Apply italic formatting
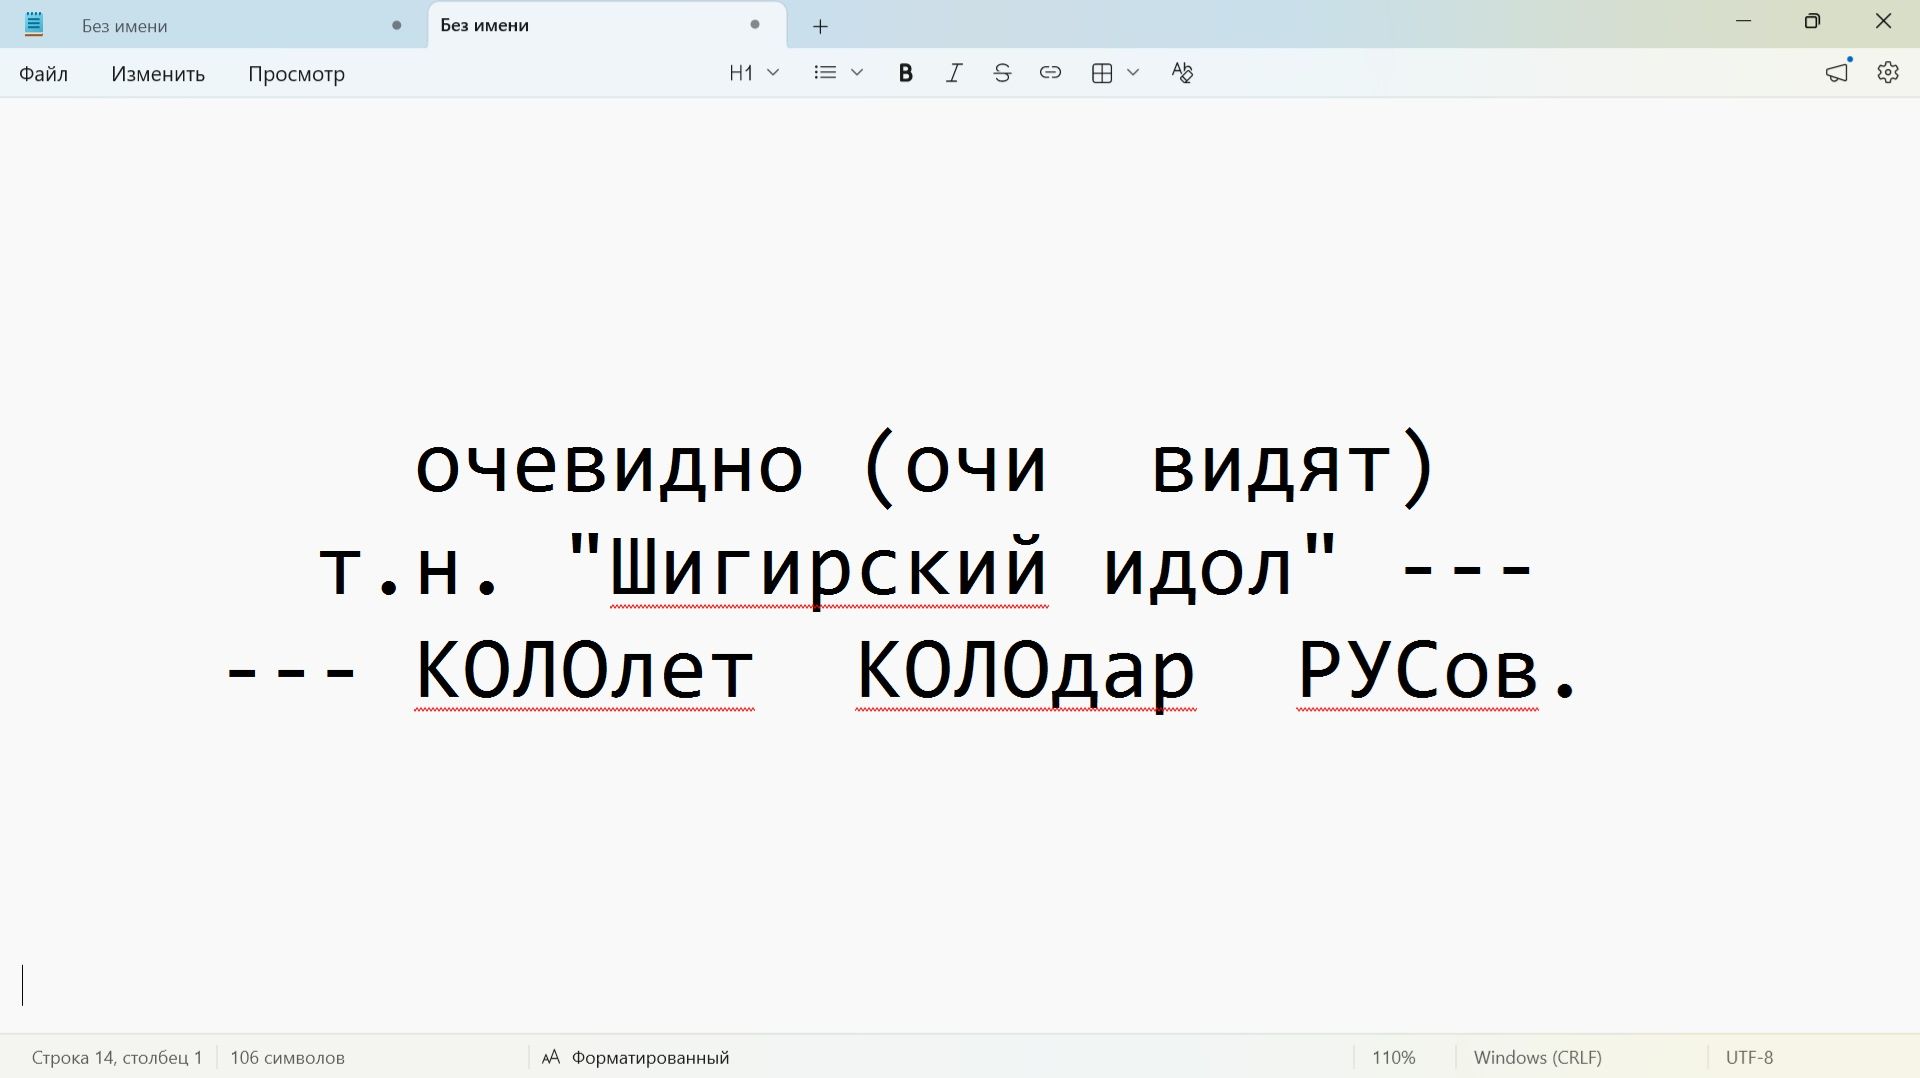 [x=954, y=73]
